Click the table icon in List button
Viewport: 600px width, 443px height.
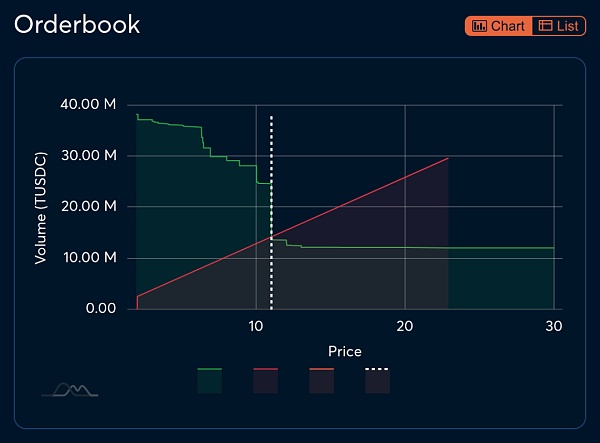tap(546, 26)
